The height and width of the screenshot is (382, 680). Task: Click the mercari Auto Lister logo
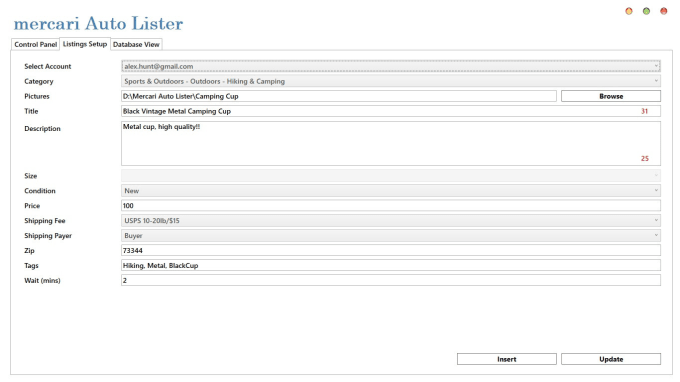(x=98, y=23)
